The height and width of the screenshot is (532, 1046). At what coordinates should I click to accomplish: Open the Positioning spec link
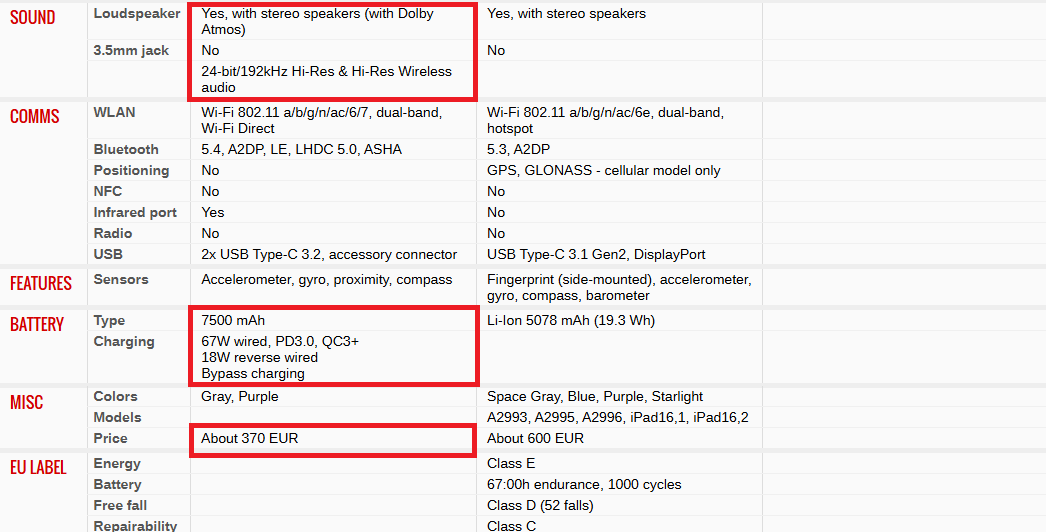pyautogui.click(x=131, y=170)
